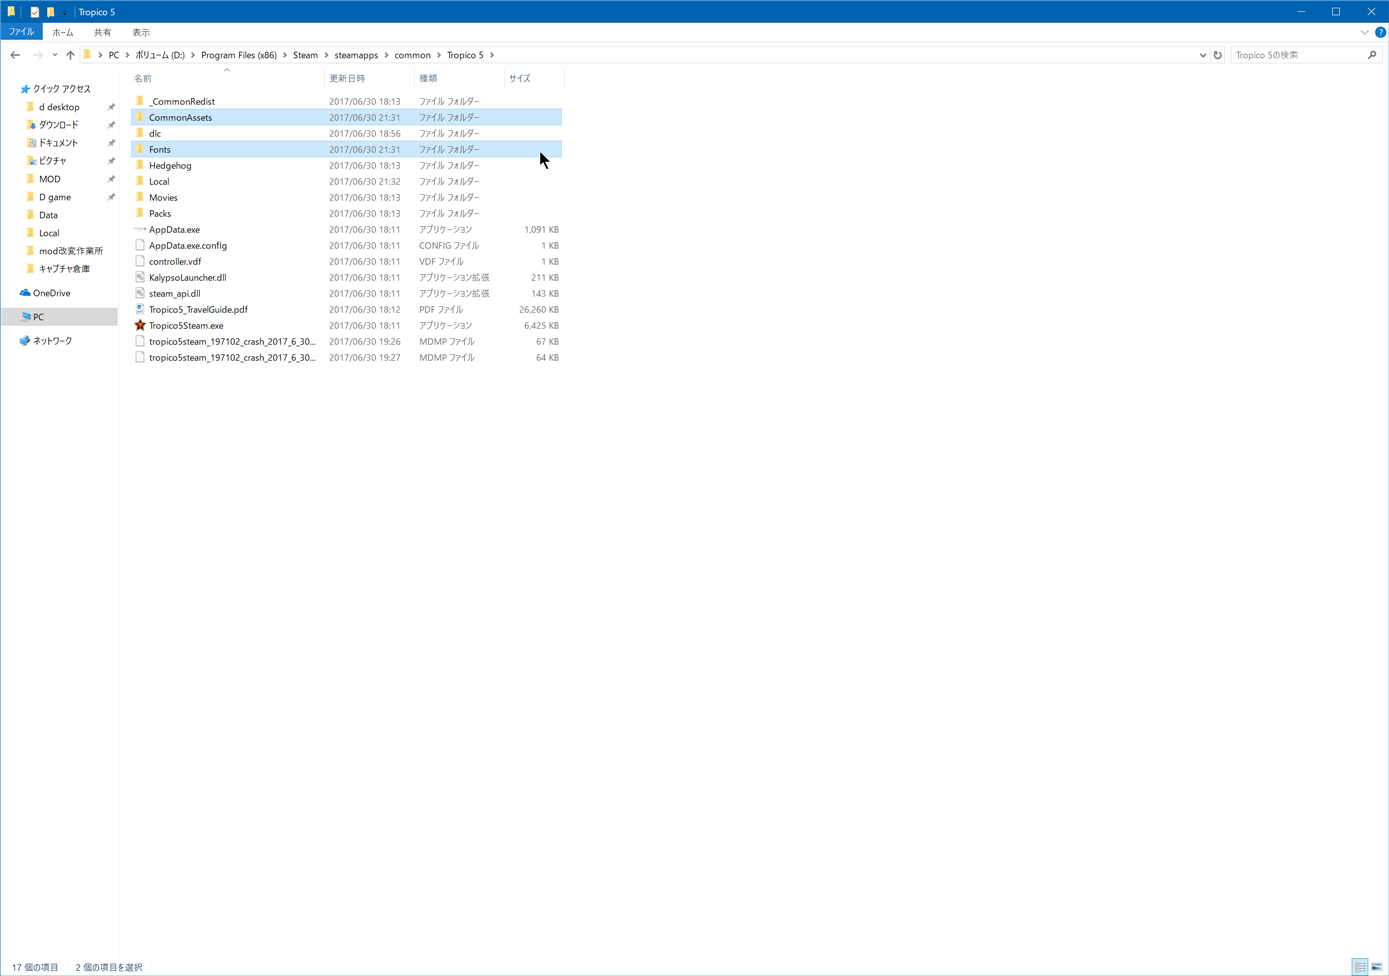
Task: Open the recent locations dropdown
Action: click(54, 55)
